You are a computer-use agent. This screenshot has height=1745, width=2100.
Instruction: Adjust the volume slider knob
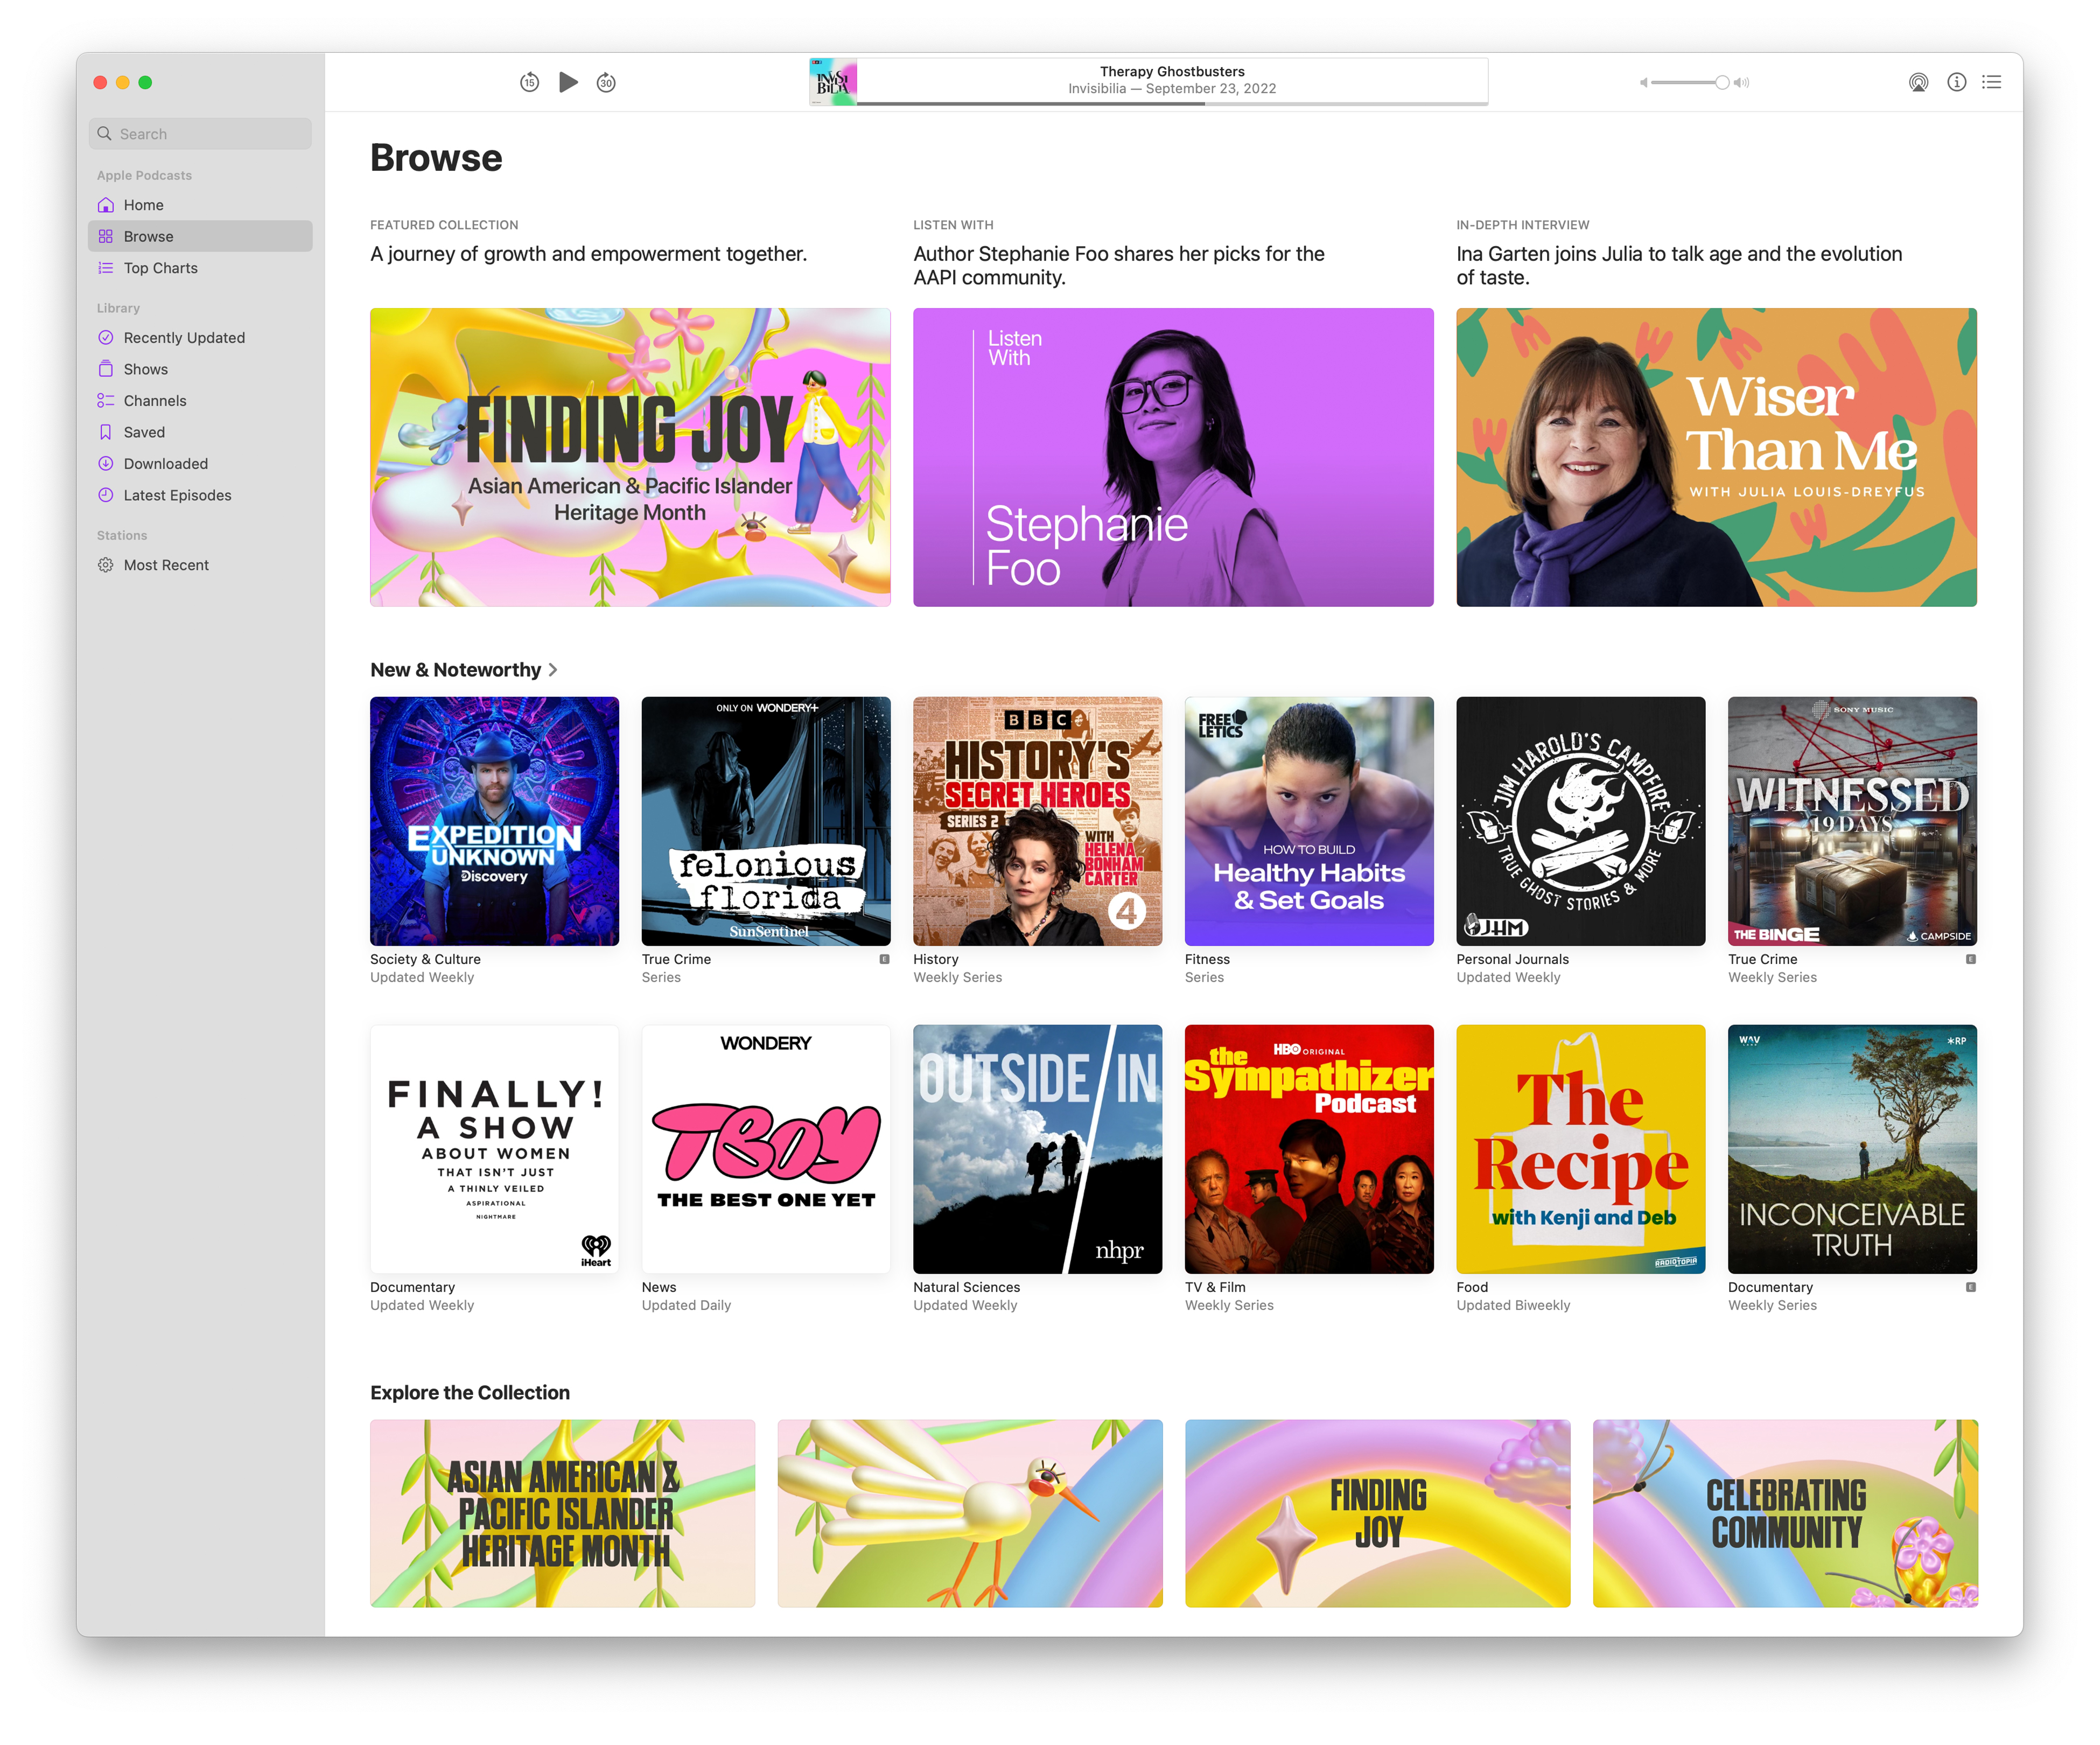pos(1722,83)
